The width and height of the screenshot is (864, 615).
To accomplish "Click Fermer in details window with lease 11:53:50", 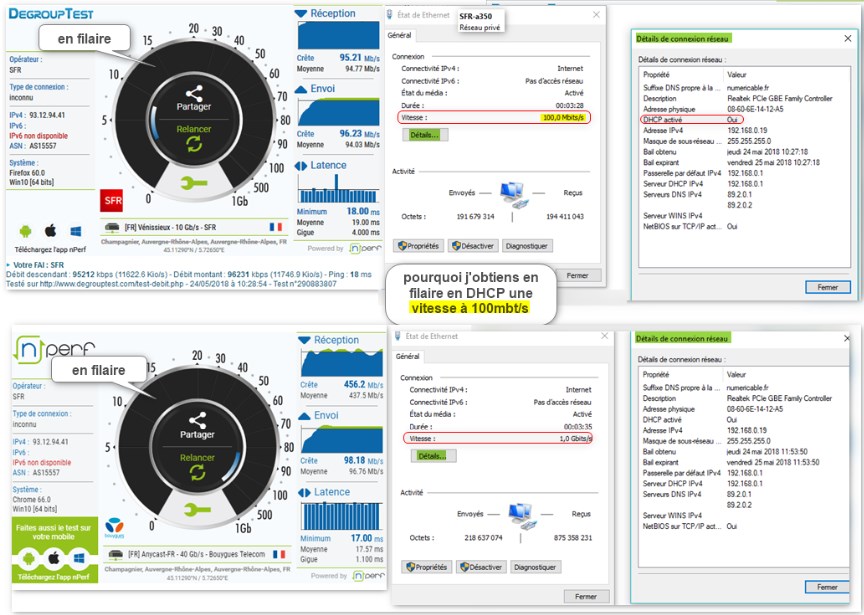I will (827, 587).
